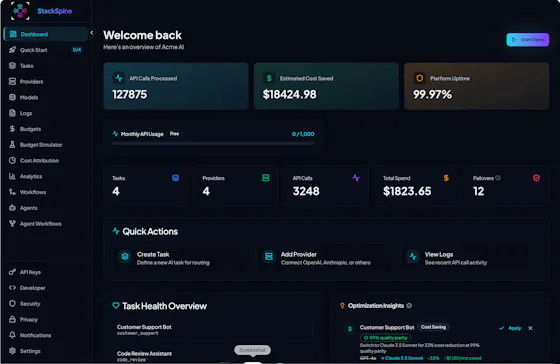Click the Agent Workflows icon

(x=12, y=224)
